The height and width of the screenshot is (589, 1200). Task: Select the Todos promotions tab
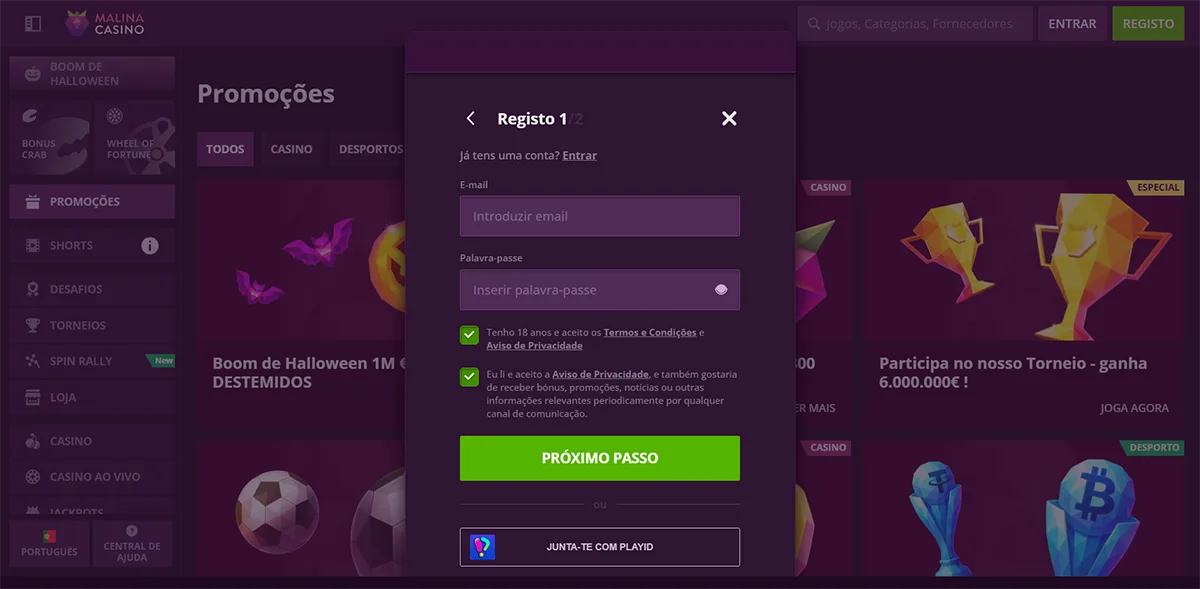tap(225, 149)
